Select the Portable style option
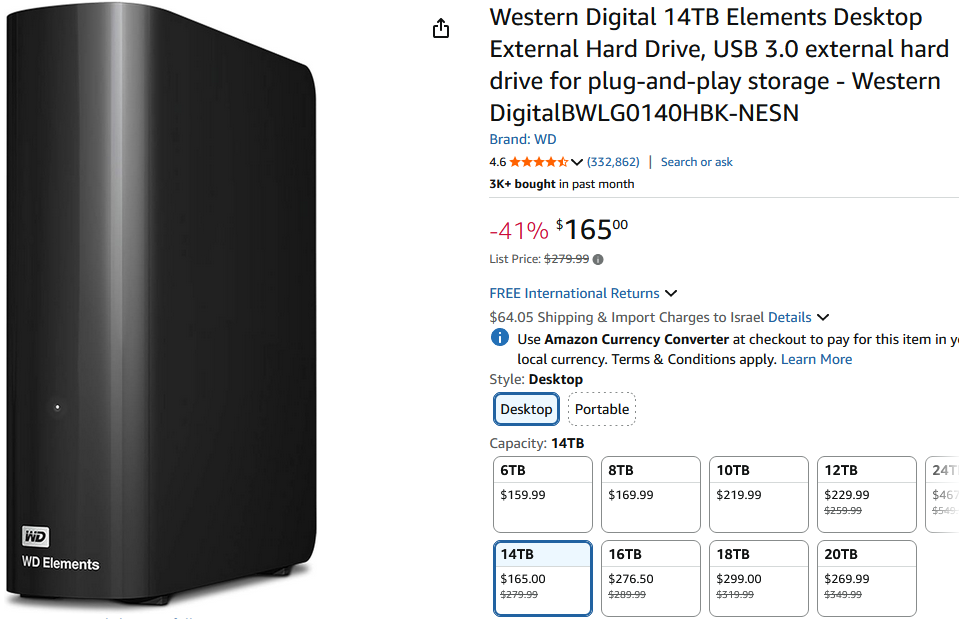Screen dimensions: 959x619 tap(602, 409)
